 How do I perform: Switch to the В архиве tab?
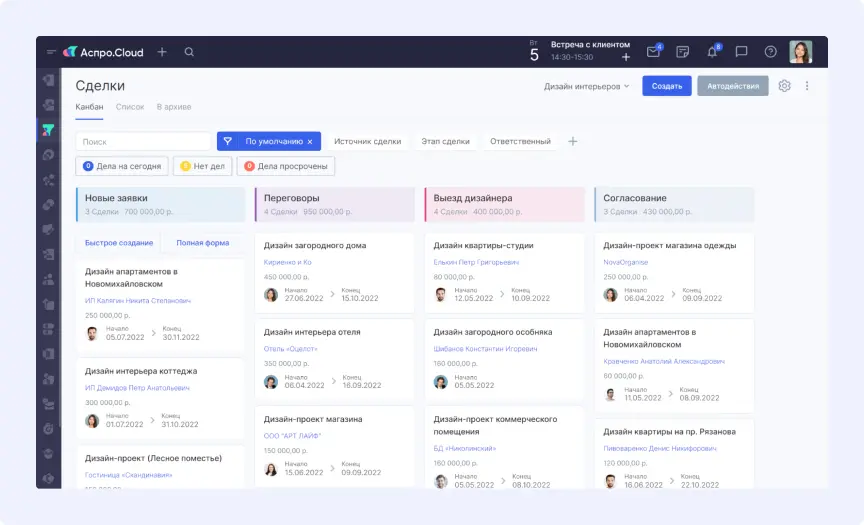point(174,107)
